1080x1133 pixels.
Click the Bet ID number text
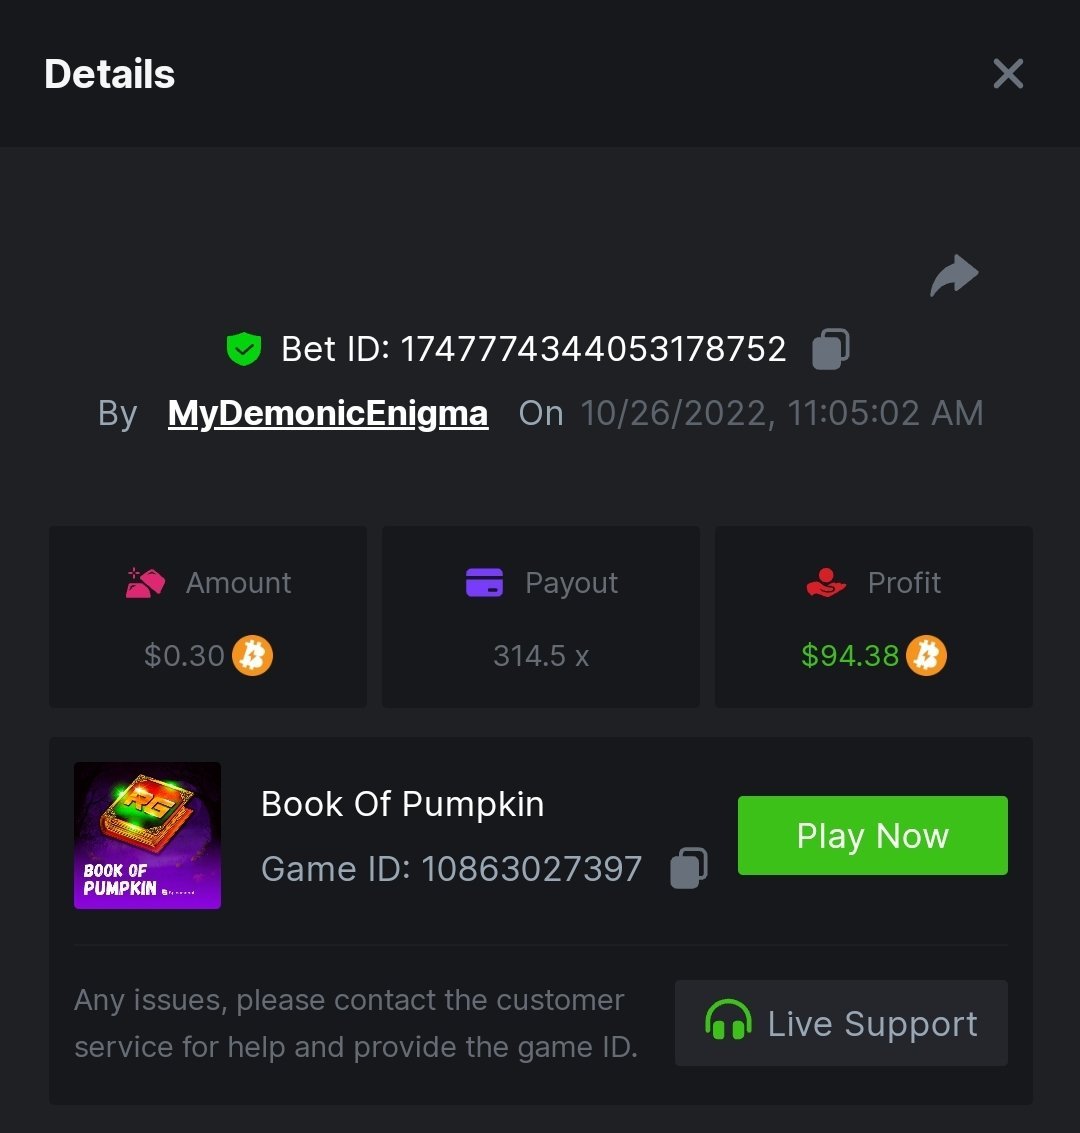tap(593, 349)
